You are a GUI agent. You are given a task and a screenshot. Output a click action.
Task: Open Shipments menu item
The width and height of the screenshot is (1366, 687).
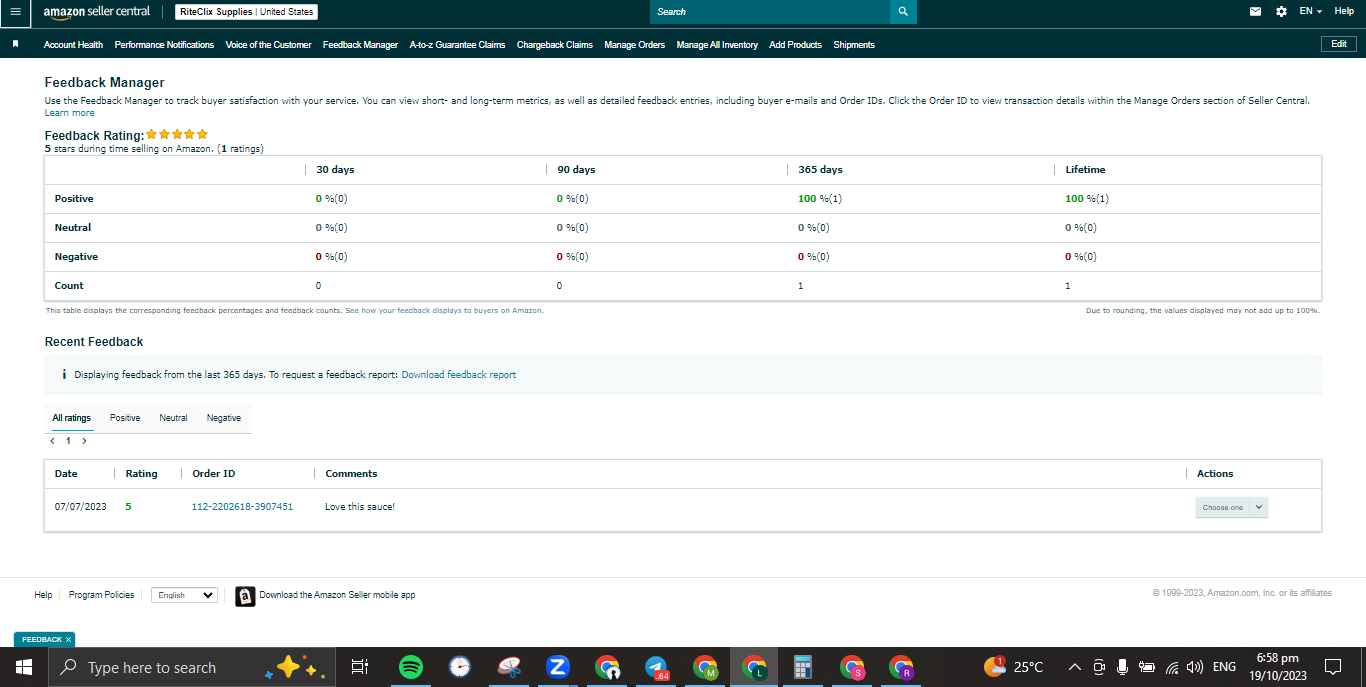click(x=854, y=45)
